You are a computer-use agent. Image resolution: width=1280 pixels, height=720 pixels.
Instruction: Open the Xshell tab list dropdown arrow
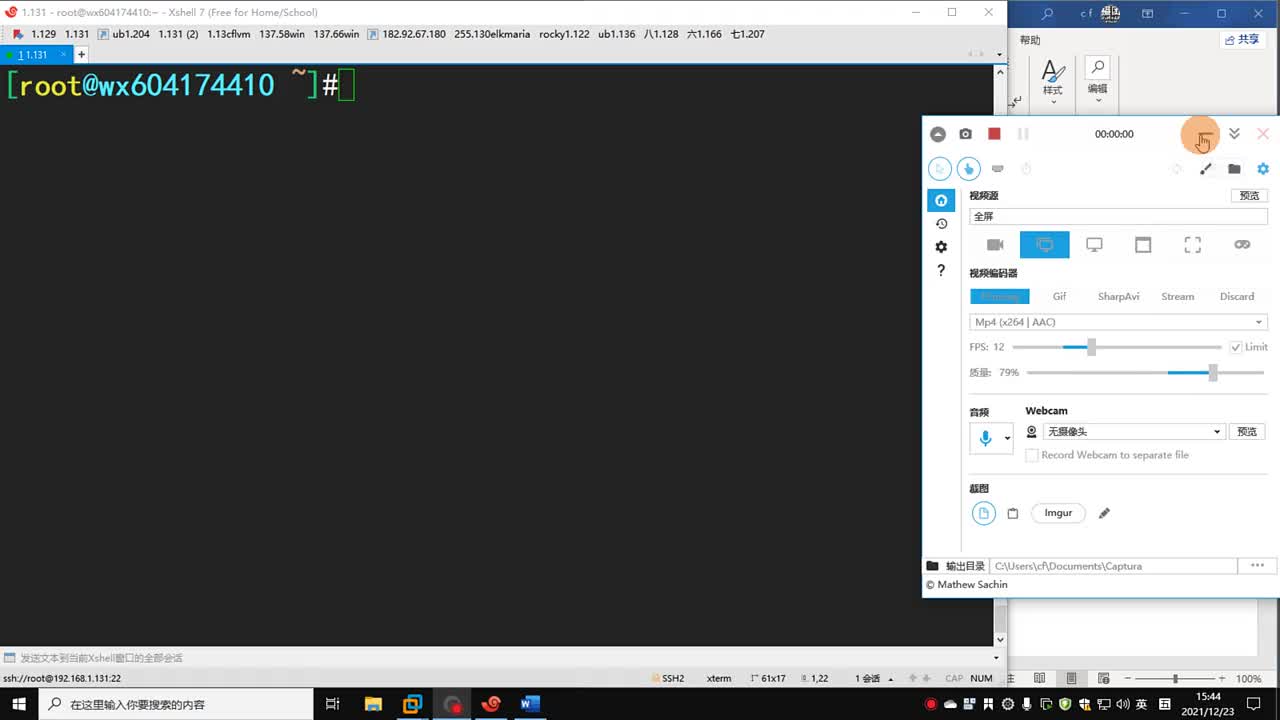pyautogui.click(x=1000, y=55)
